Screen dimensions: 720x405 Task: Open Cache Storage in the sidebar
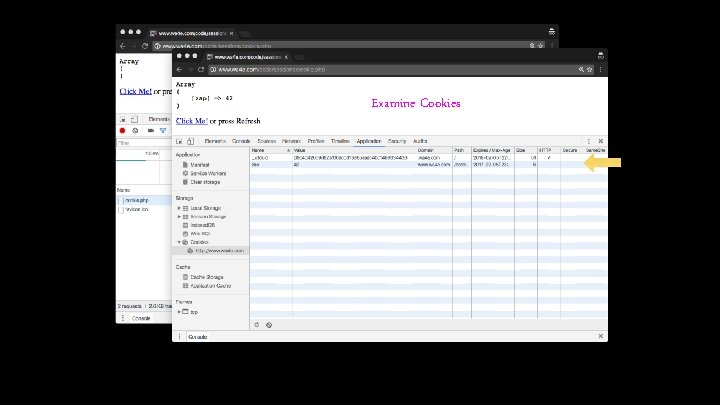[207, 277]
